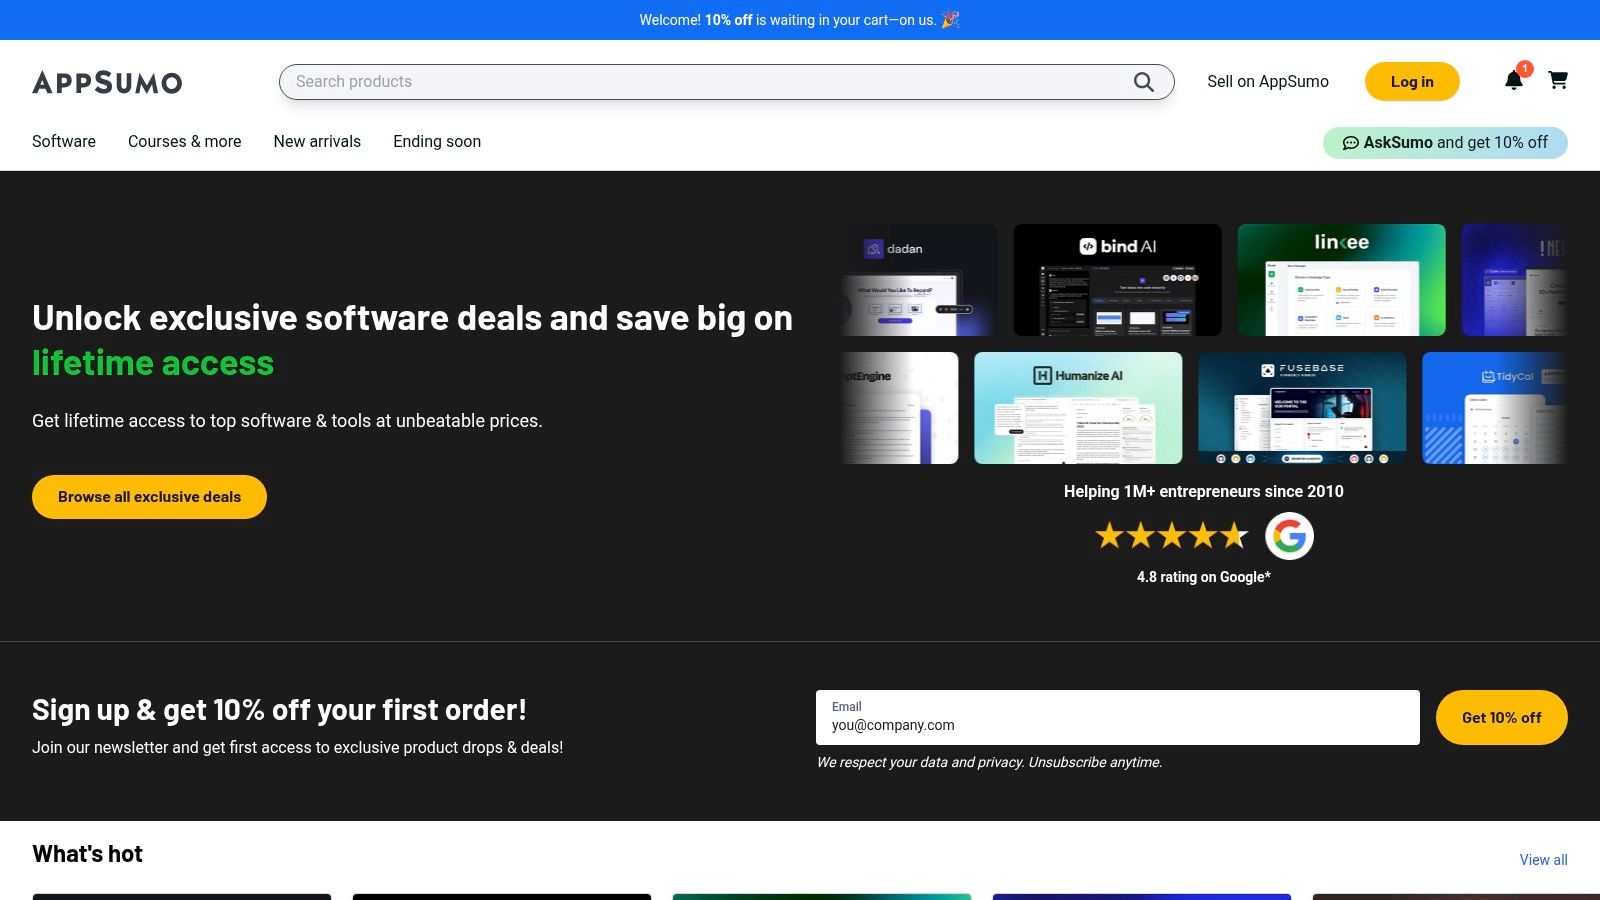The width and height of the screenshot is (1600, 900).
Task: Go to New arrivals
Action: pyautogui.click(x=317, y=141)
